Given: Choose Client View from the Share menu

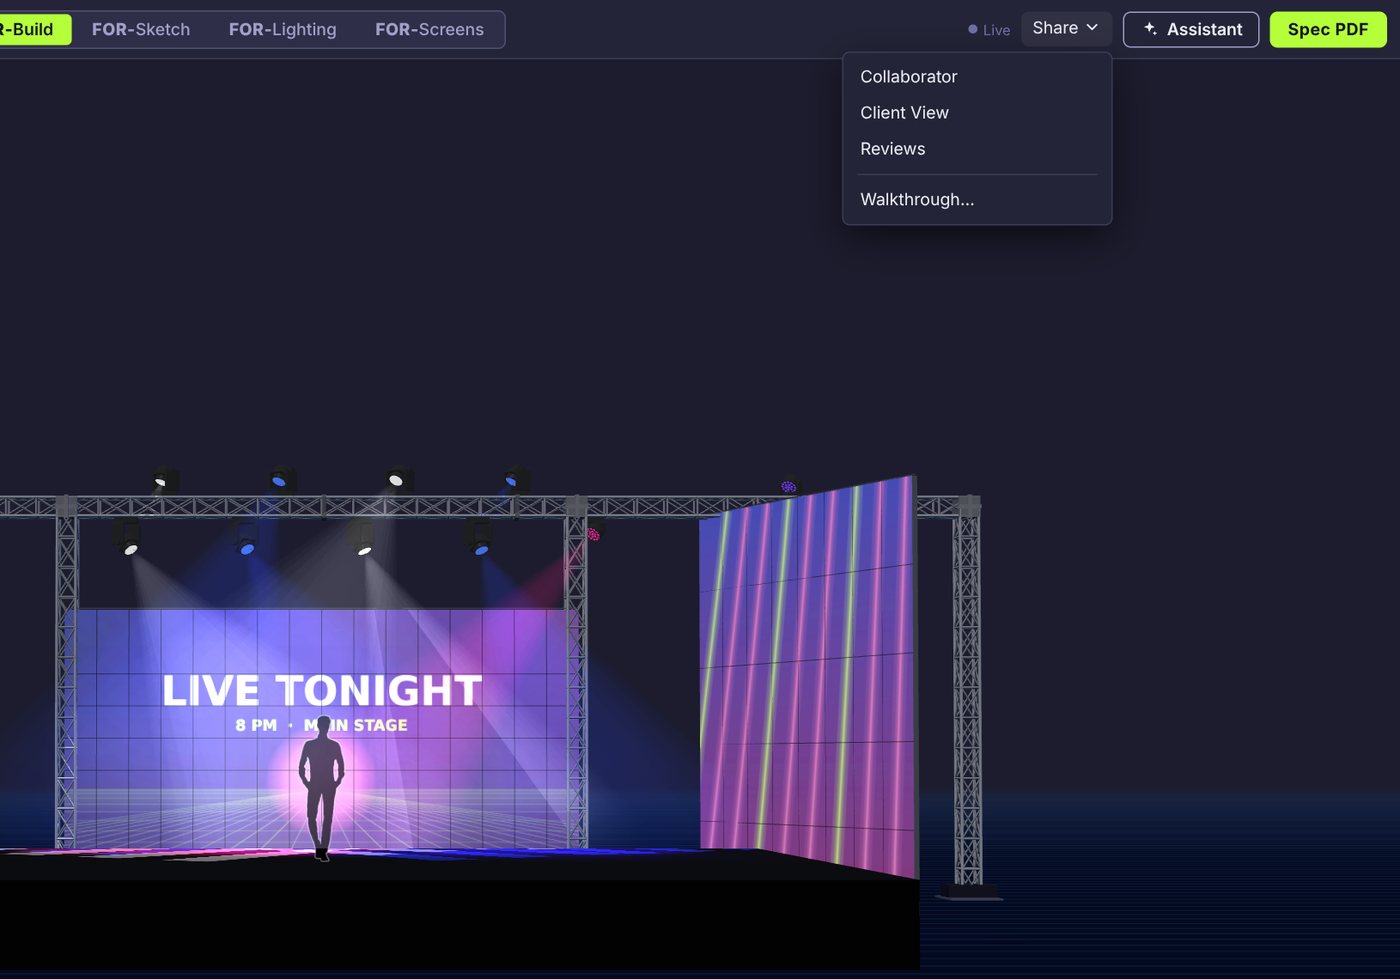Looking at the screenshot, I should [x=977, y=113].
